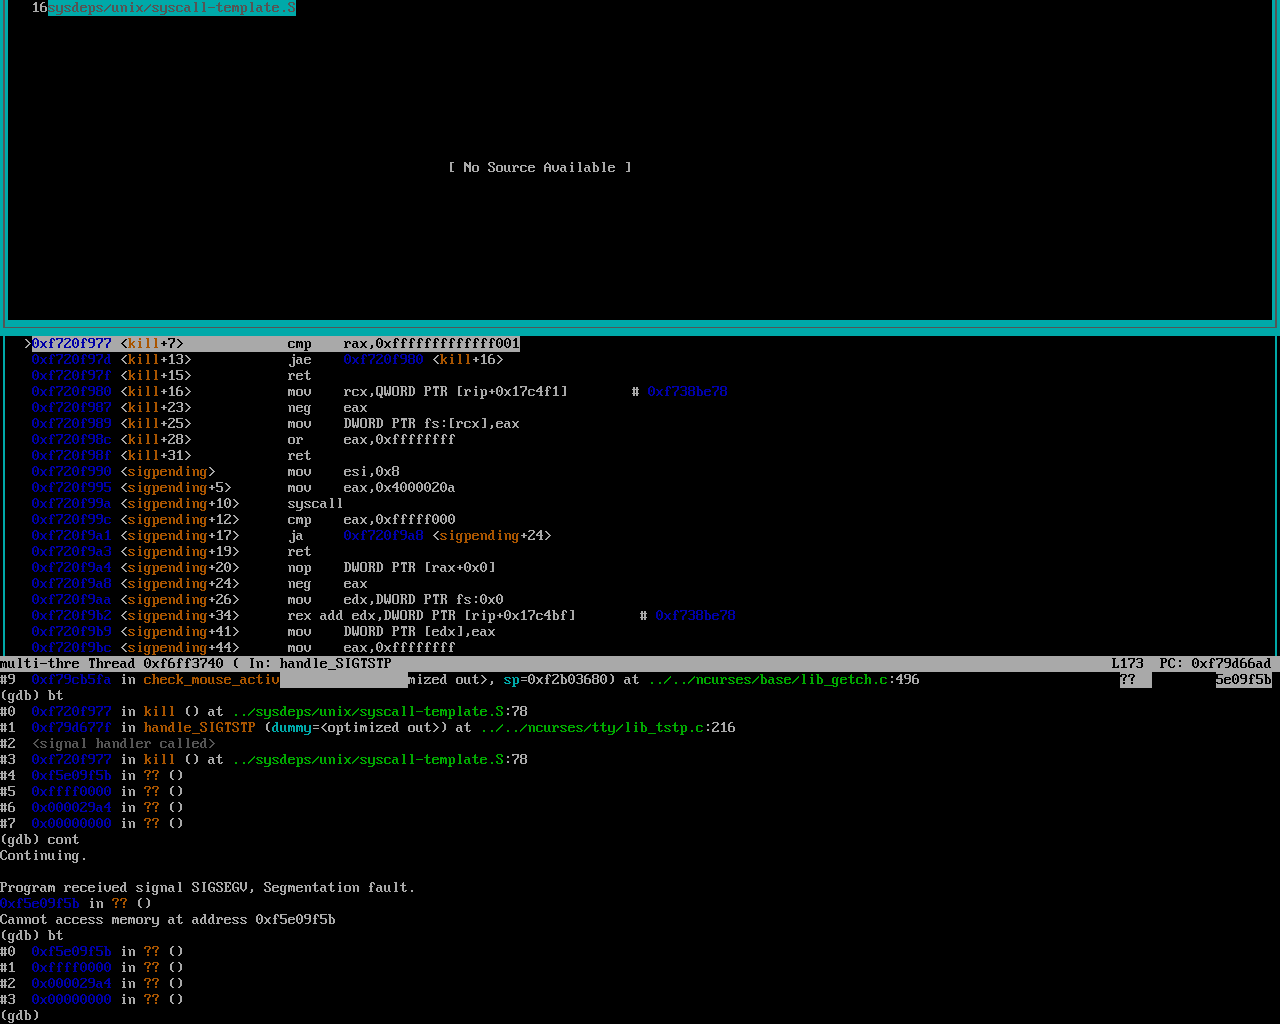Click the SIGSEGV Segmentation fault message
Viewport: 1280px width, 1024px height.
pos(207,888)
